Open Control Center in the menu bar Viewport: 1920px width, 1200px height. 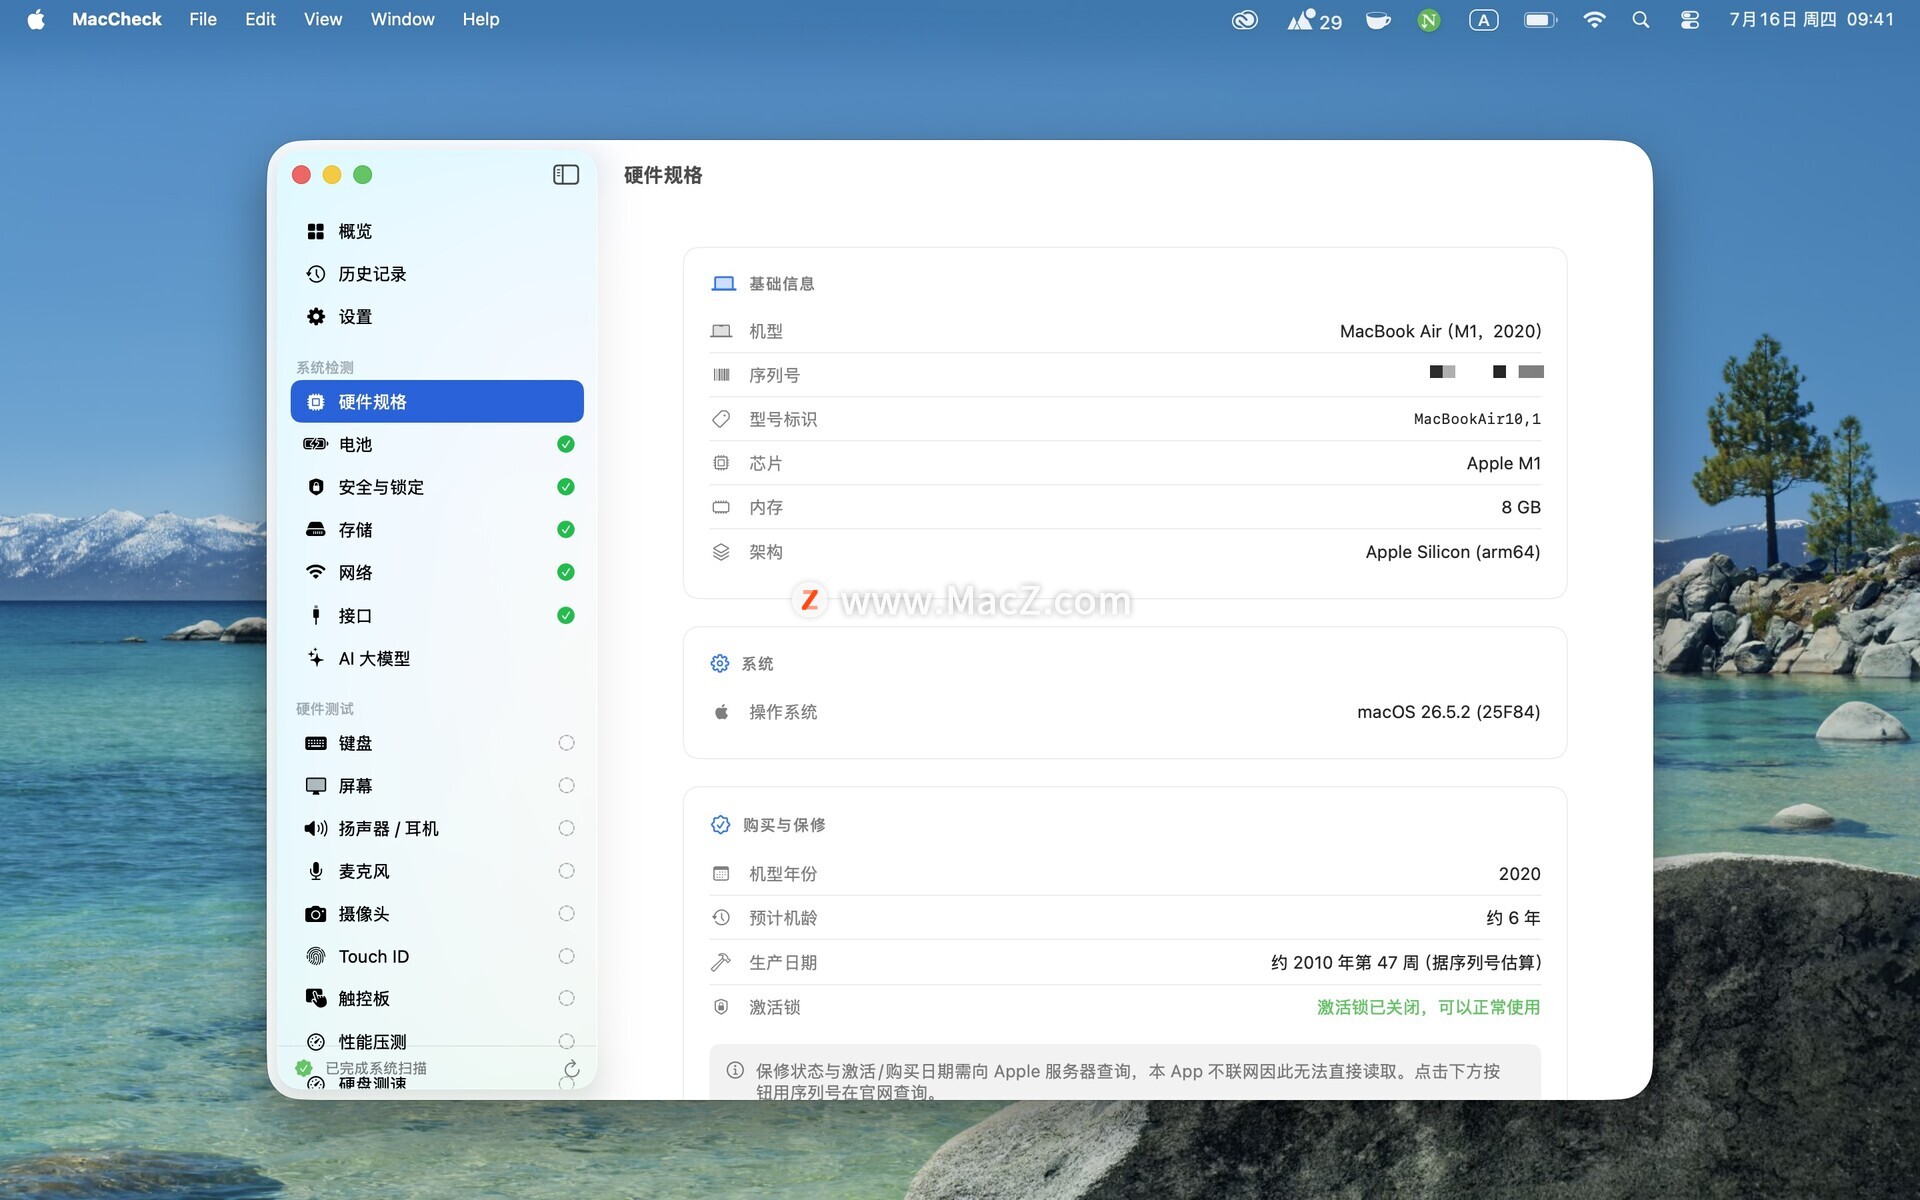point(1690,19)
